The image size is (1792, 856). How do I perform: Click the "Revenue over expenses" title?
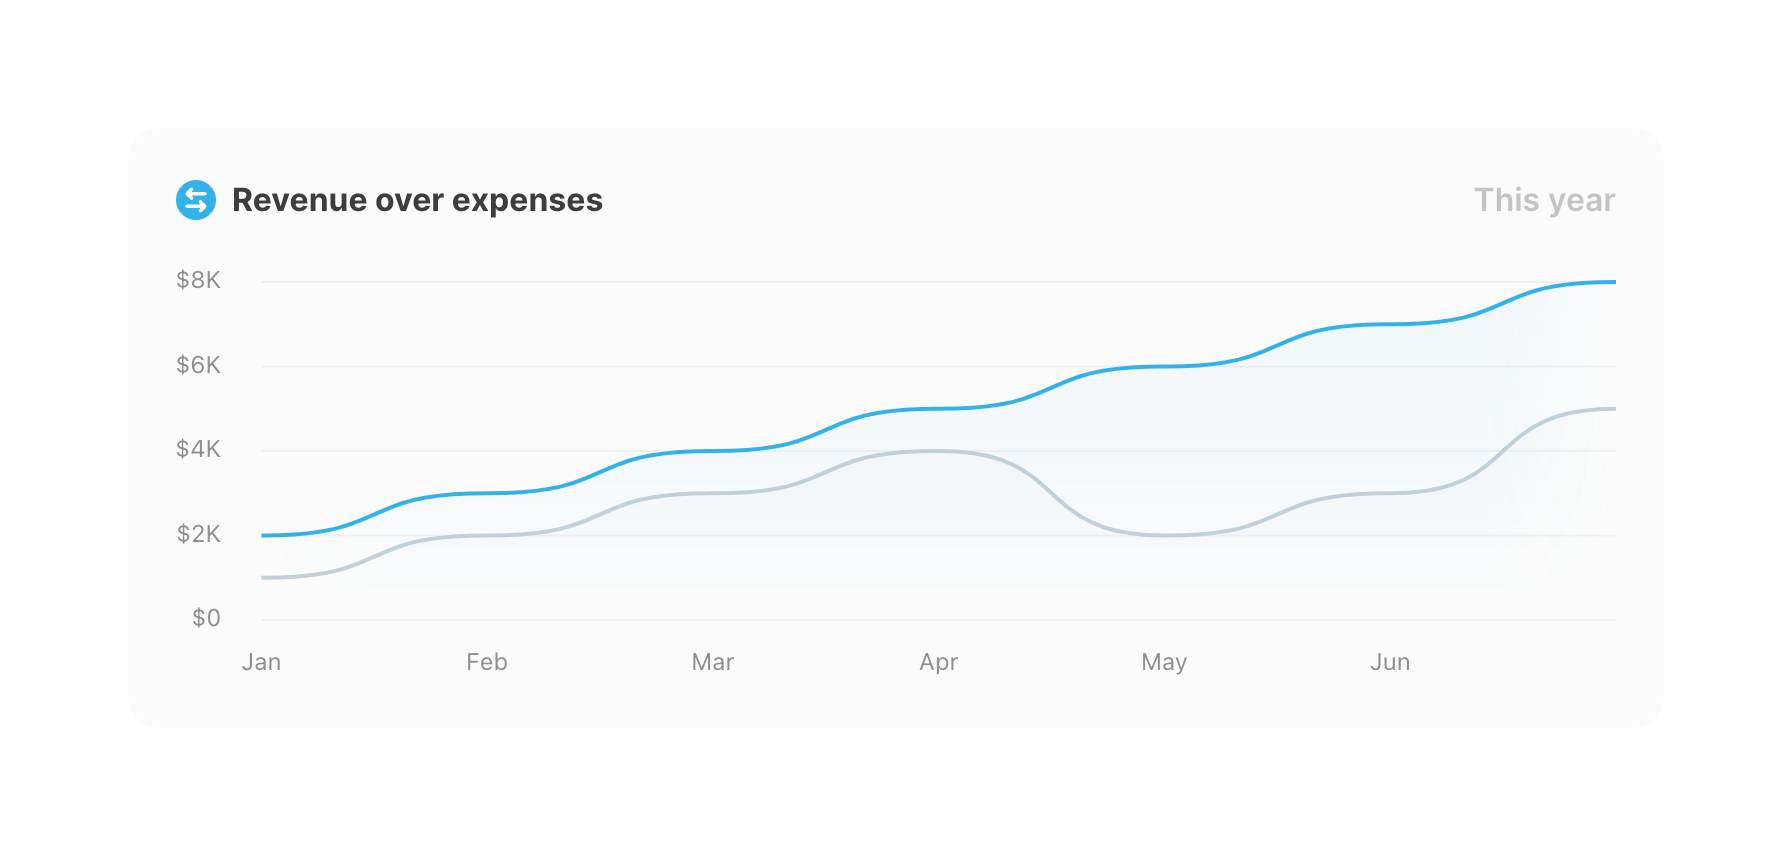pos(417,200)
